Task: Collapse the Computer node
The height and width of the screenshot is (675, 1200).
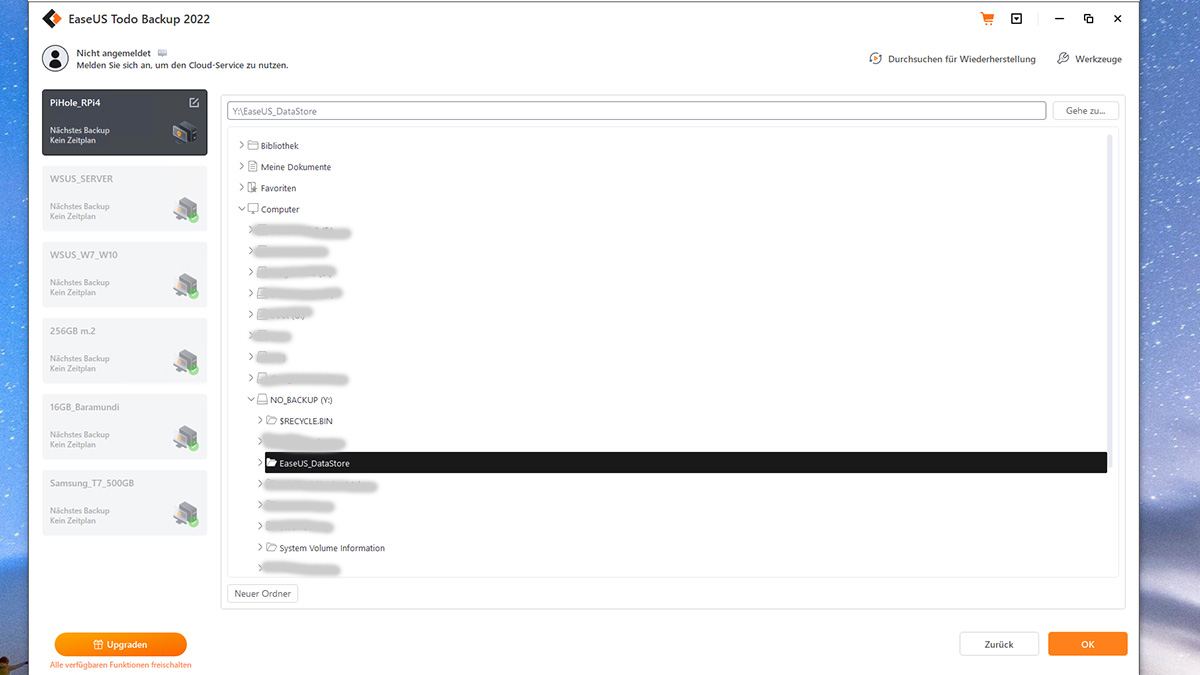Action: [241, 209]
